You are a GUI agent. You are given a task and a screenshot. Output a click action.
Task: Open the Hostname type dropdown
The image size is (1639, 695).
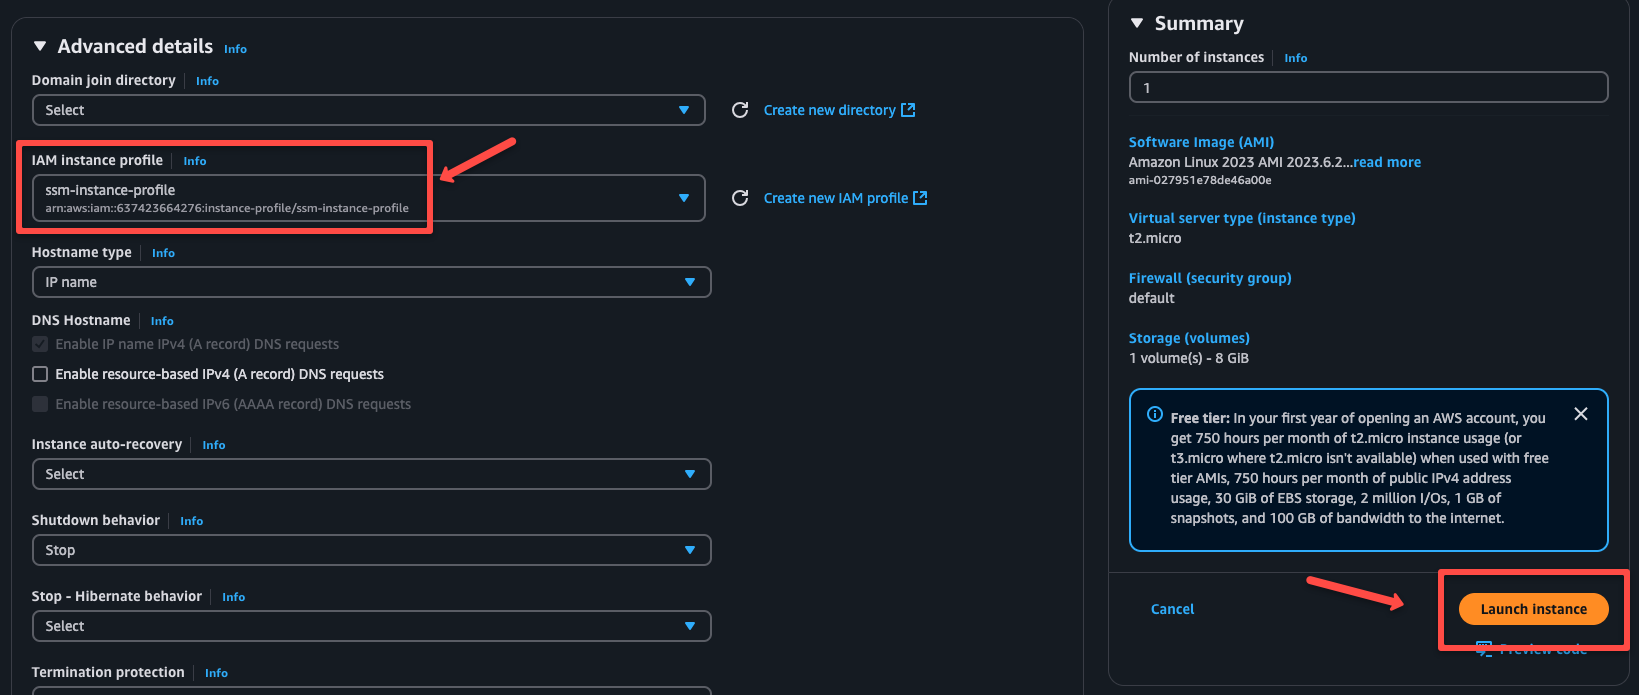(x=372, y=282)
